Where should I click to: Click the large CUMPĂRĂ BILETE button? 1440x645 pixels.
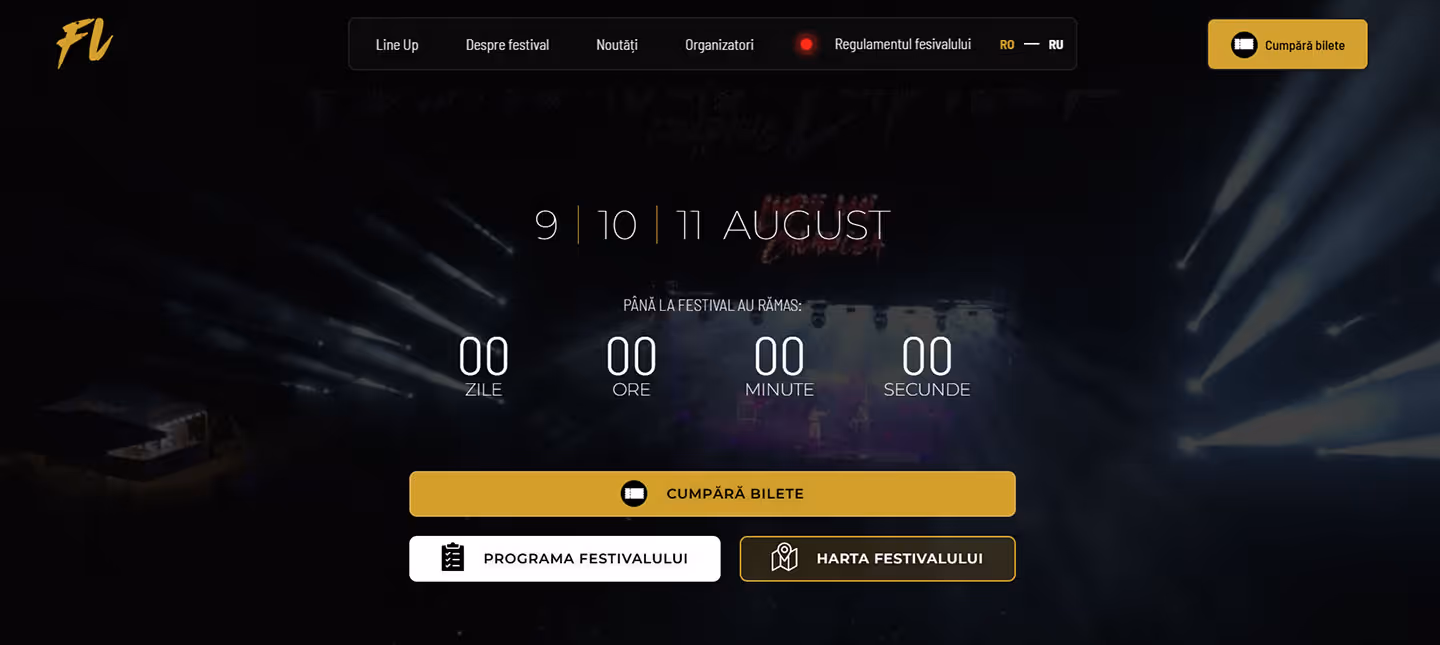(712, 494)
